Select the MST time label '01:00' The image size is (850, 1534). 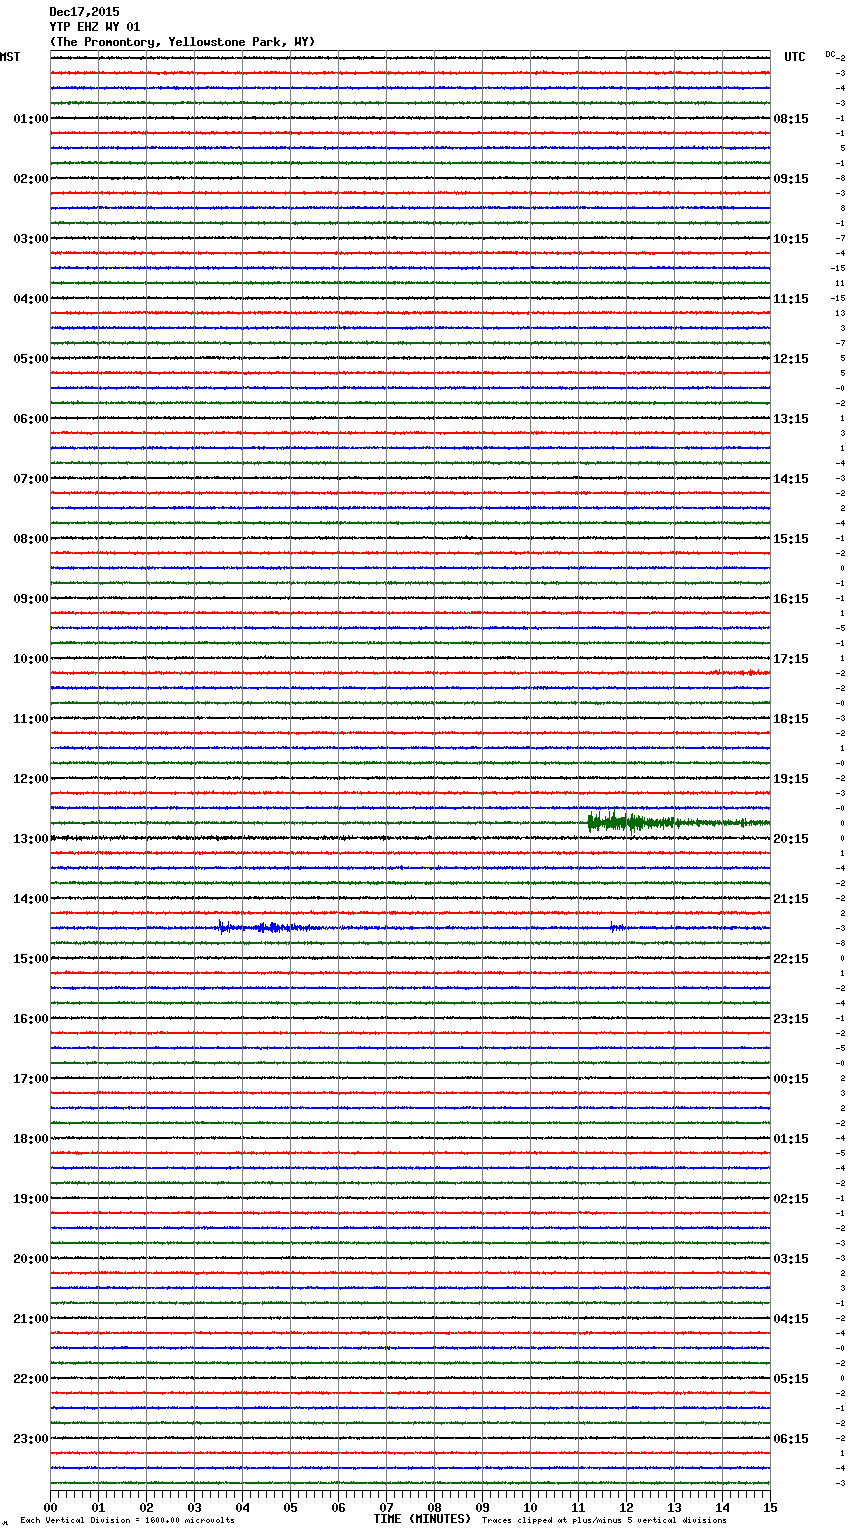click(x=31, y=119)
